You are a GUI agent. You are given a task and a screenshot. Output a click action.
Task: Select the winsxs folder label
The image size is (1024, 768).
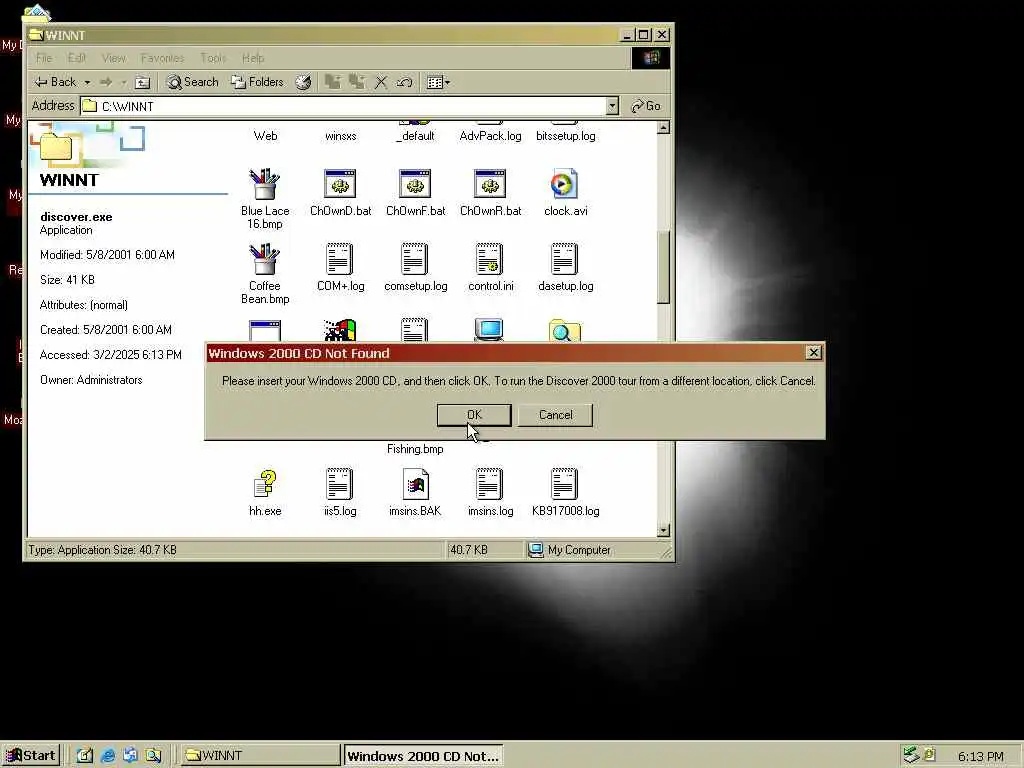point(340,136)
